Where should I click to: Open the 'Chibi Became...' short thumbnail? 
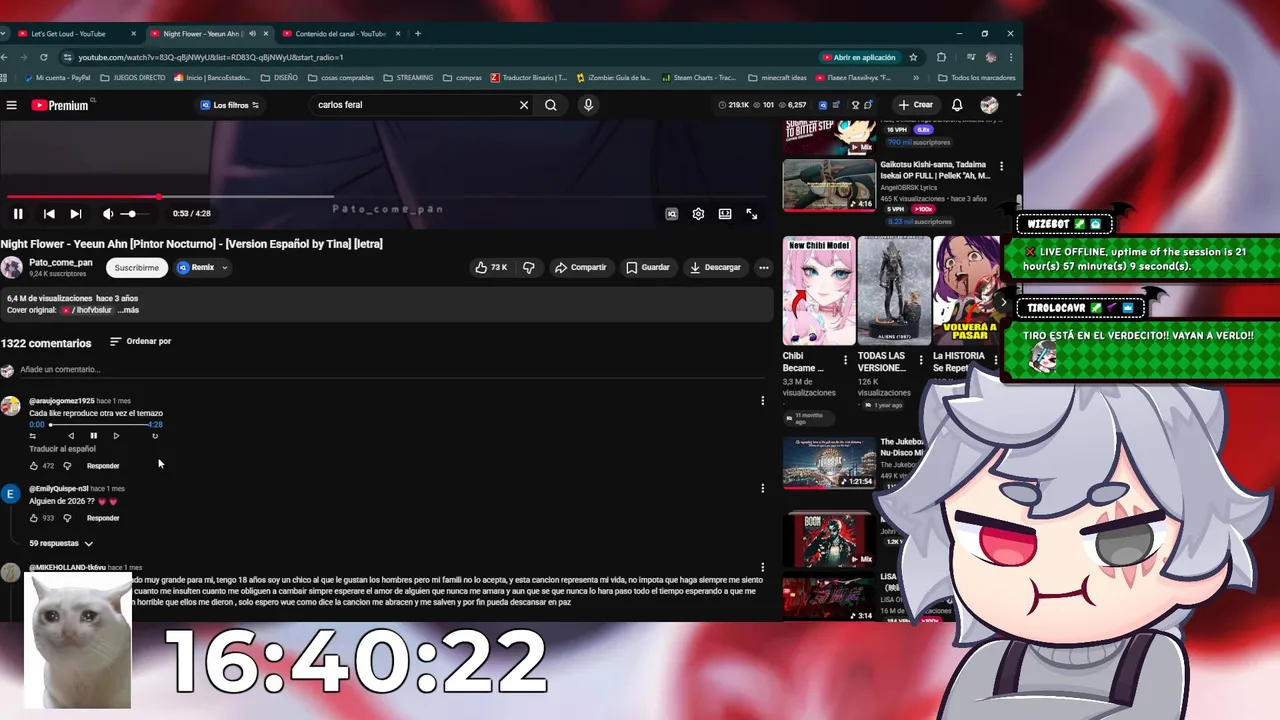pyautogui.click(x=819, y=291)
